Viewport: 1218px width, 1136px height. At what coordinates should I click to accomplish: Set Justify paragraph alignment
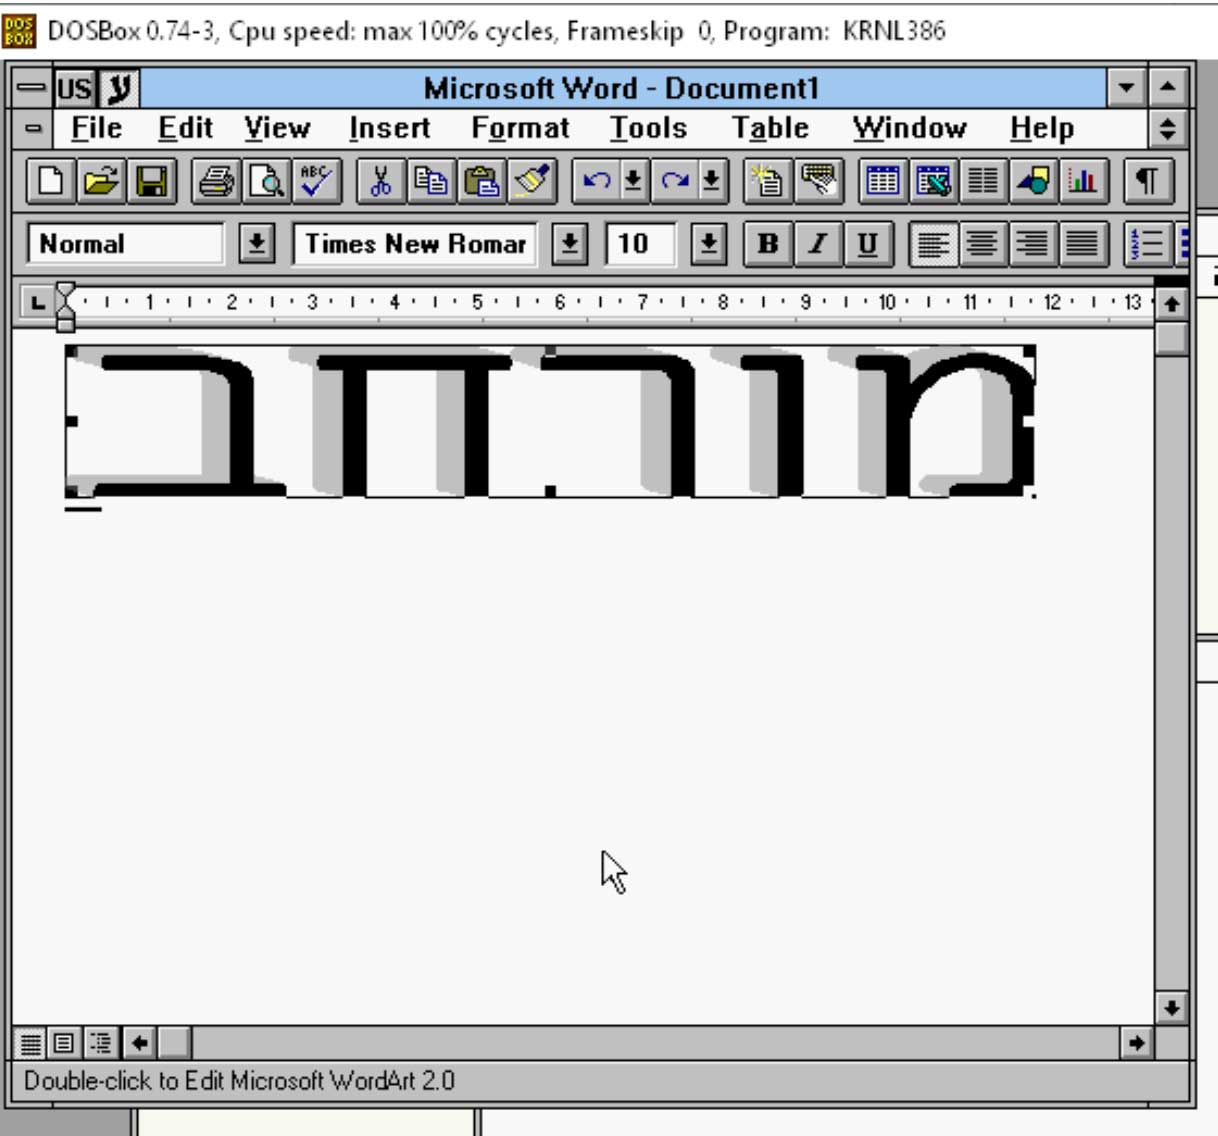click(1083, 244)
